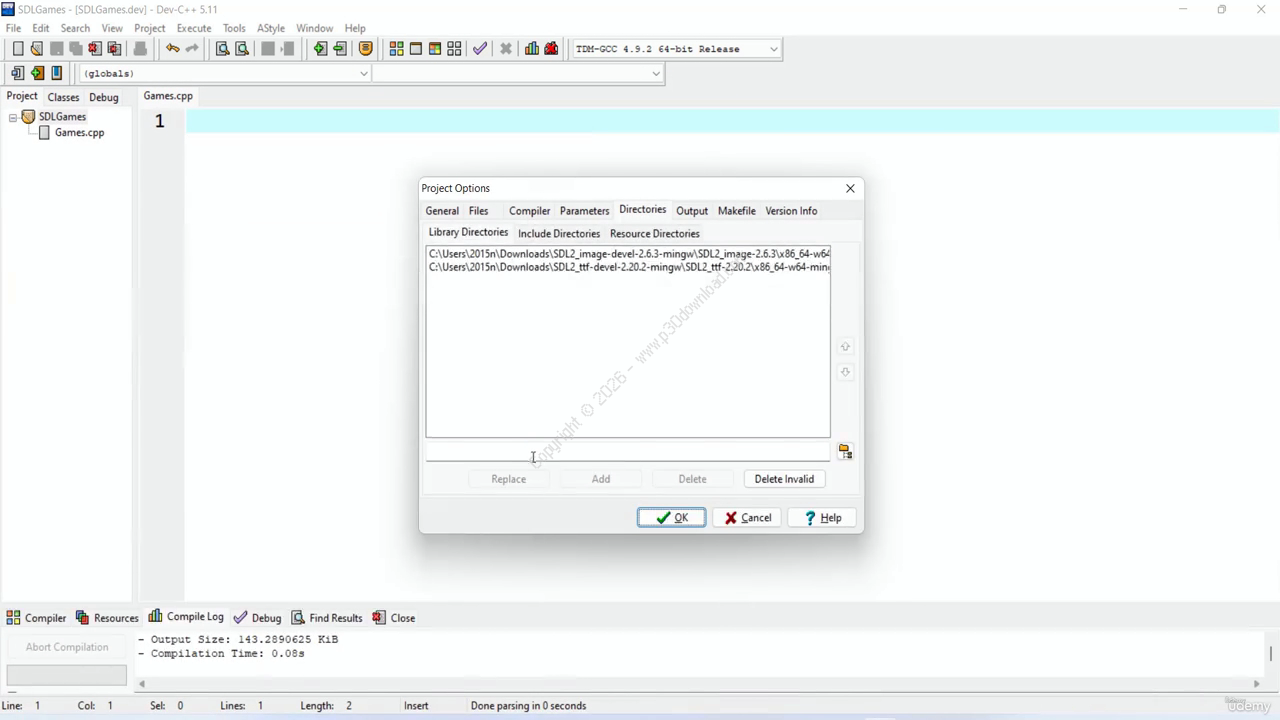Click the Replace icon beside Find
Screen dimensions: 1280x720
(x=242, y=48)
